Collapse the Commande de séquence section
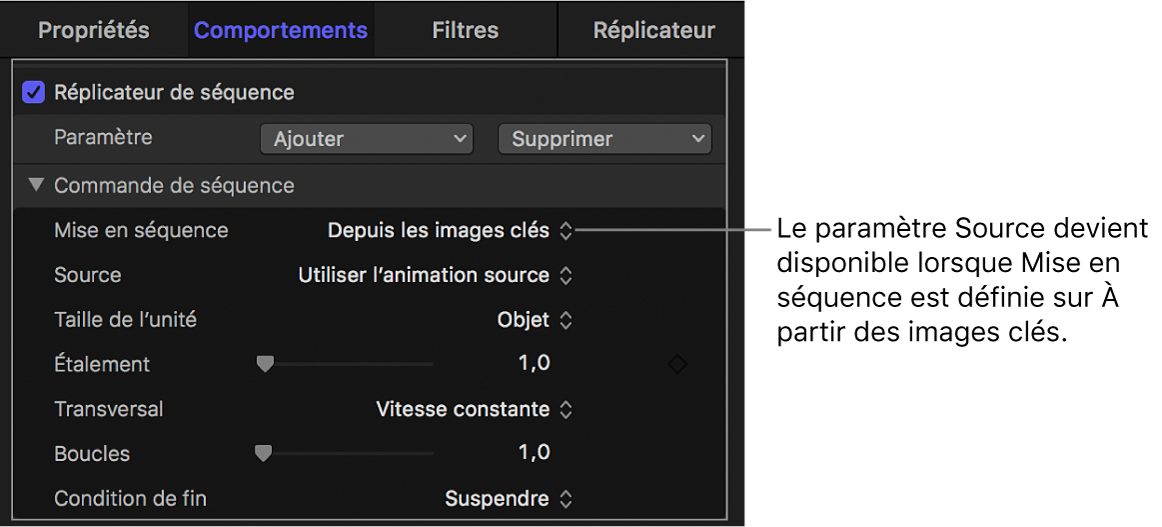The image size is (1162, 527). pyautogui.click(x=38, y=185)
